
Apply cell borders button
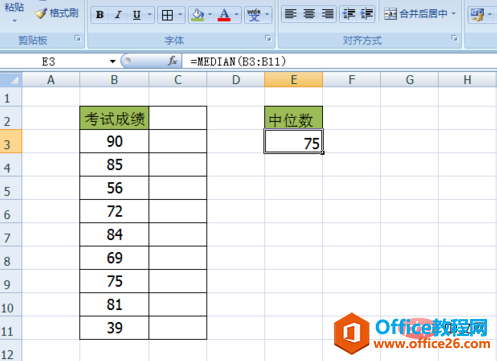167,15
